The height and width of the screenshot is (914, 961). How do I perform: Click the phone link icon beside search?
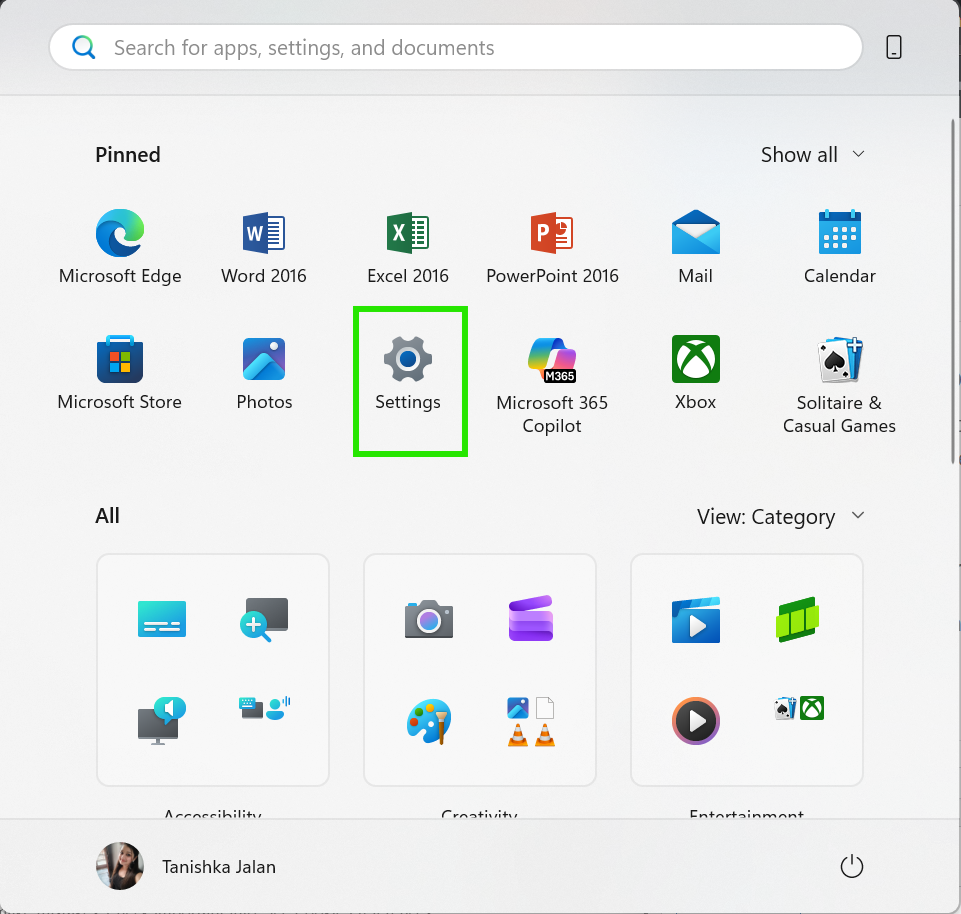click(x=894, y=47)
